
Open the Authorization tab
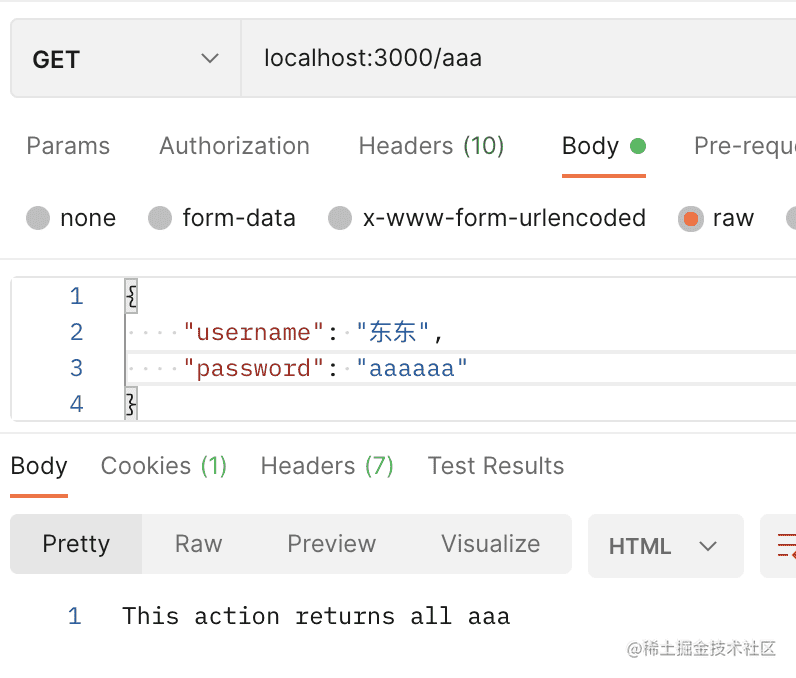click(234, 146)
